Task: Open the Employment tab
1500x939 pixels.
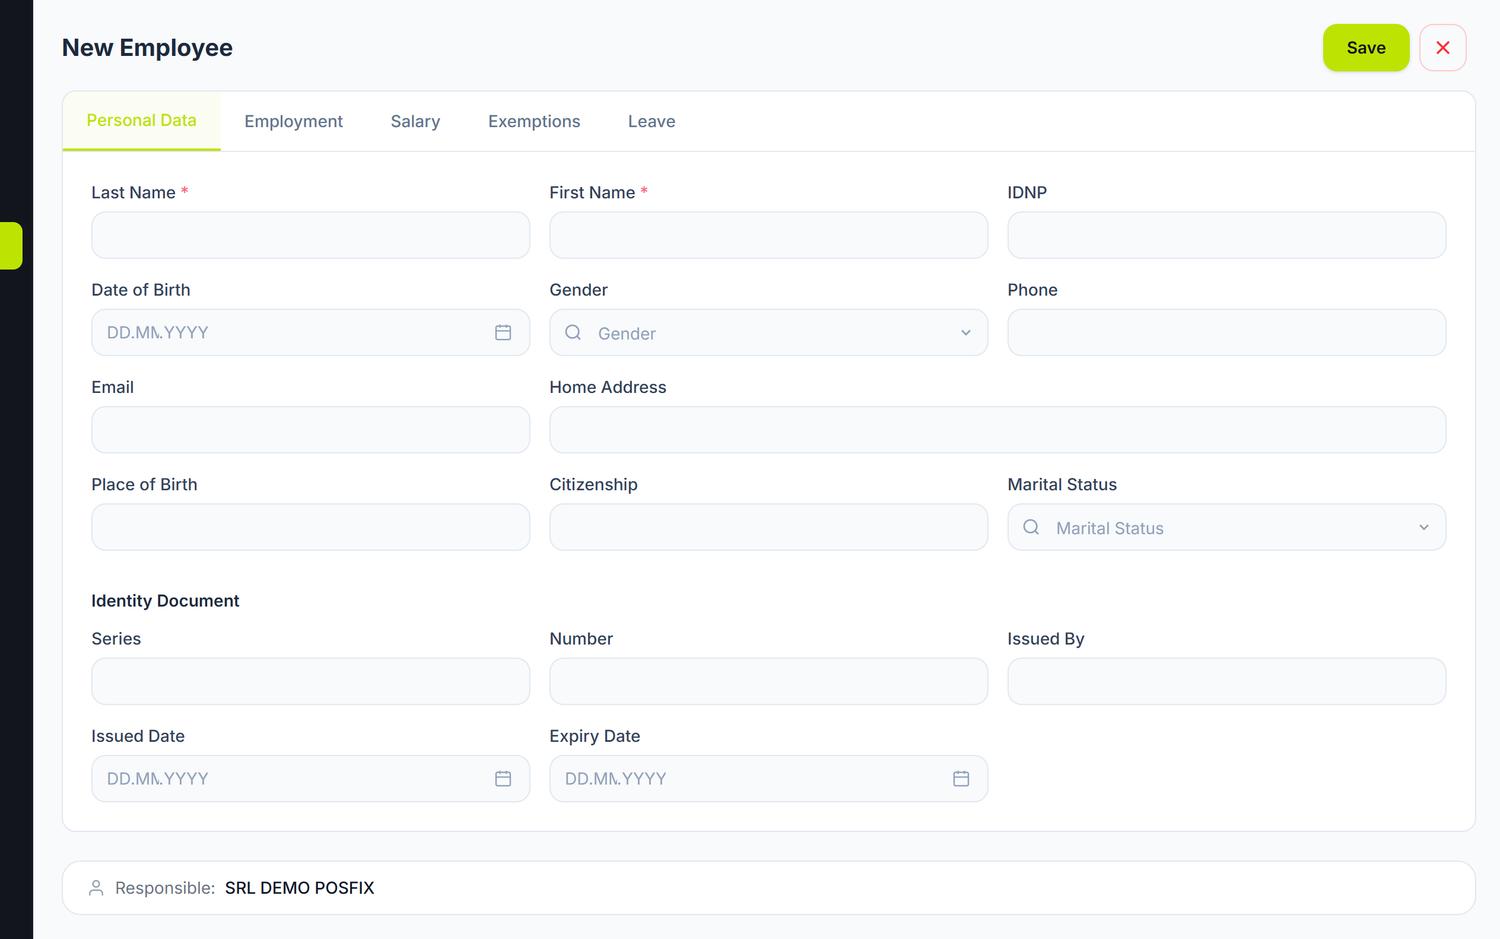Action: click(x=294, y=121)
